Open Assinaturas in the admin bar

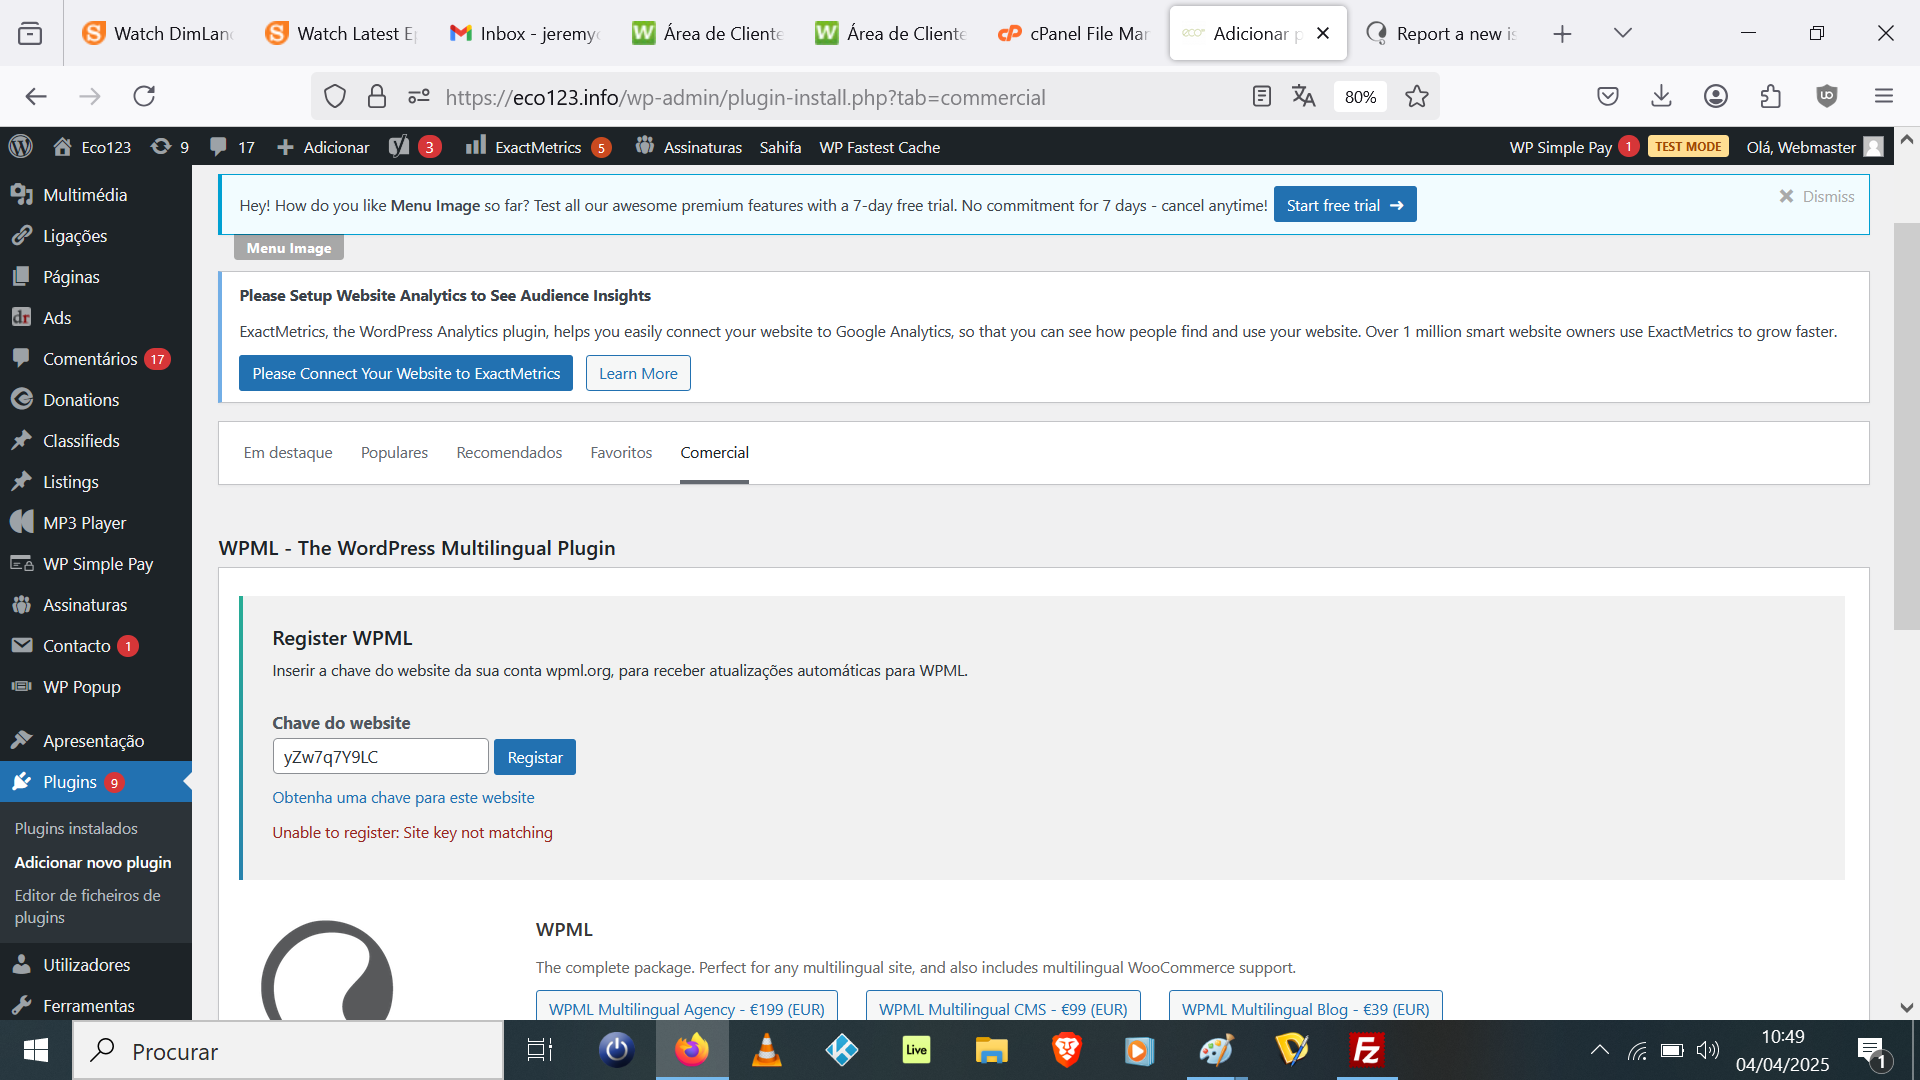coord(689,147)
